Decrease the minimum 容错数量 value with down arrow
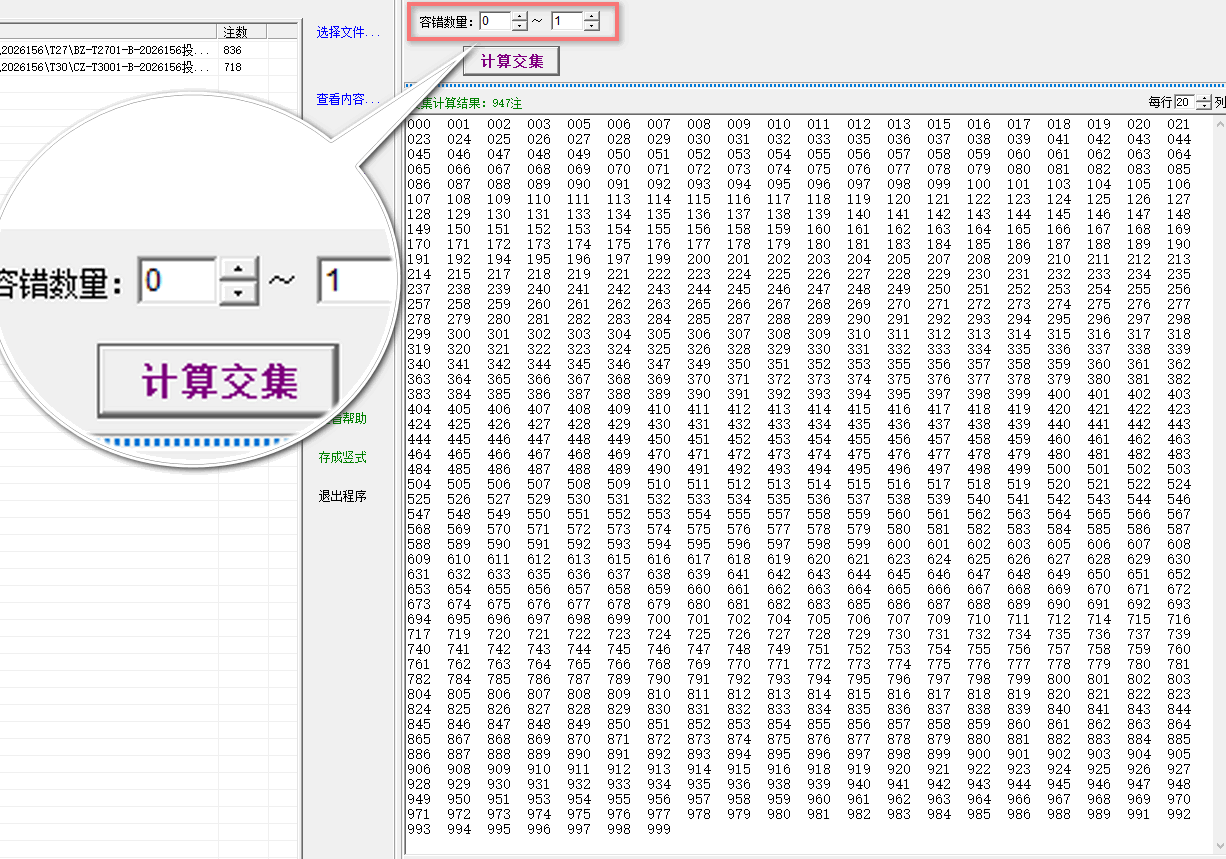 coord(519,25)
